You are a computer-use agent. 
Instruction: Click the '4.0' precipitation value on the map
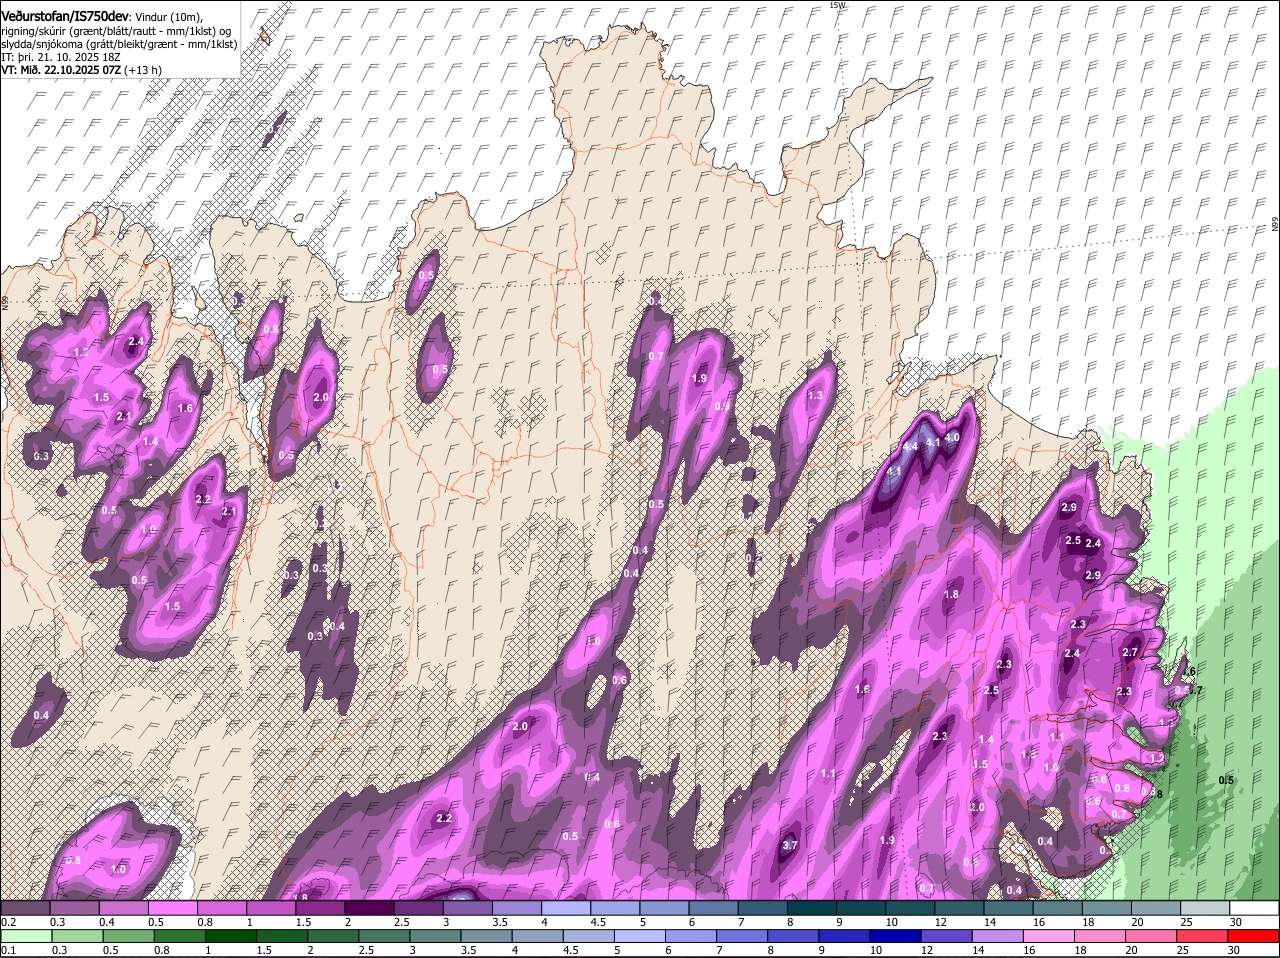pos(952,437)
